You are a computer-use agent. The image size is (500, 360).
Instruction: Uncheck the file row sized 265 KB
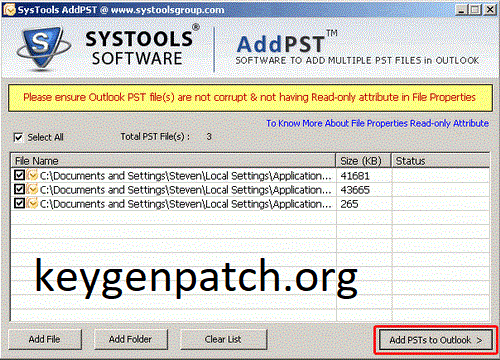click(x=19, y=203)
